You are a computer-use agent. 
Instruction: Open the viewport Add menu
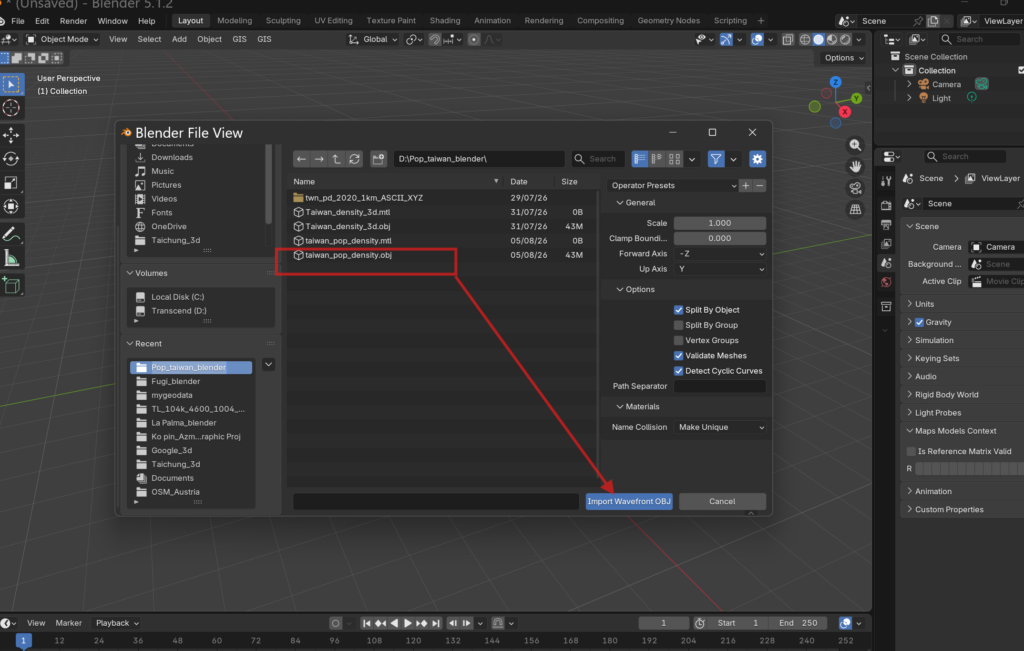click(x=179, y=39)
